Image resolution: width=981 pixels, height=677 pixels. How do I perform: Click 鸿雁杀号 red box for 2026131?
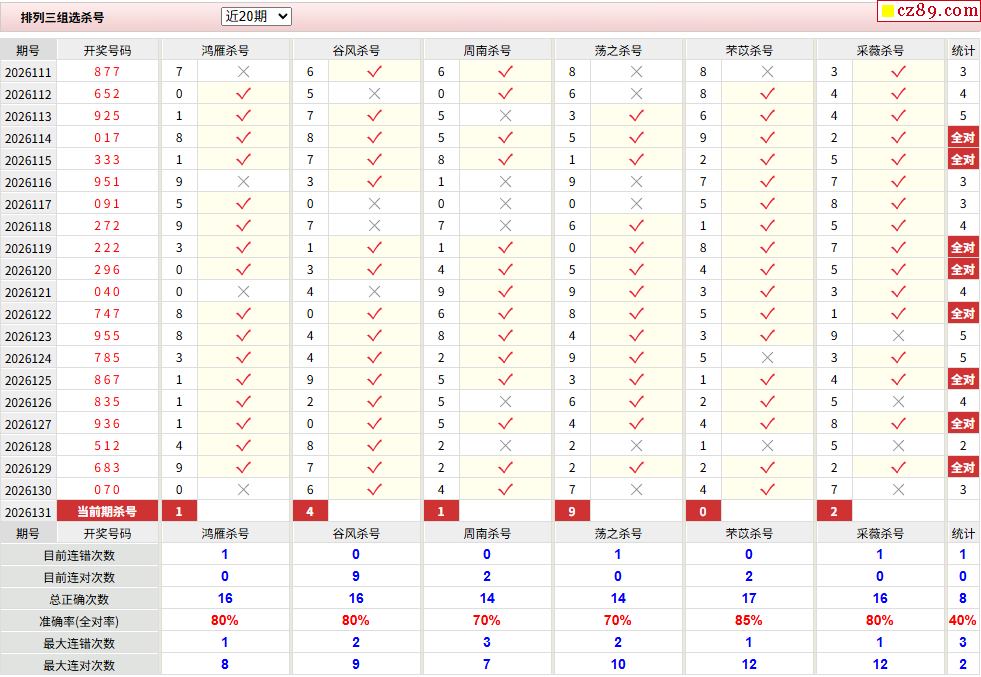179,511
